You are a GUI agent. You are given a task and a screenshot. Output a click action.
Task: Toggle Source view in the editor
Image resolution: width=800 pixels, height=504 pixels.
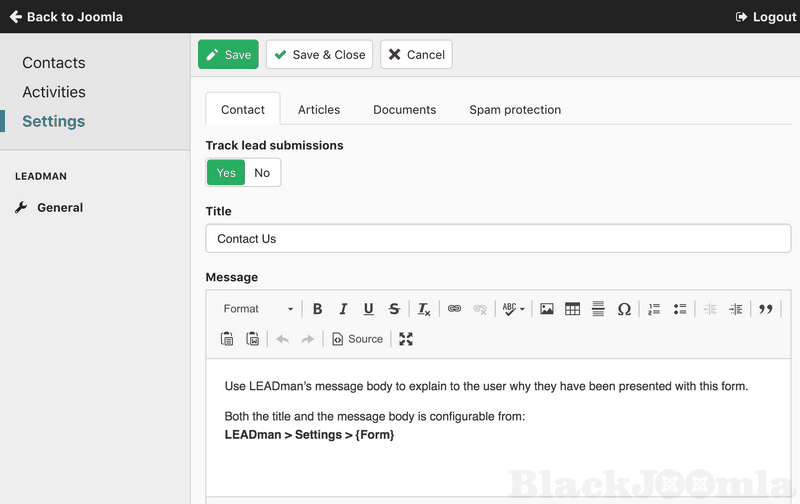pyautogui.click(x=357, y=339)
